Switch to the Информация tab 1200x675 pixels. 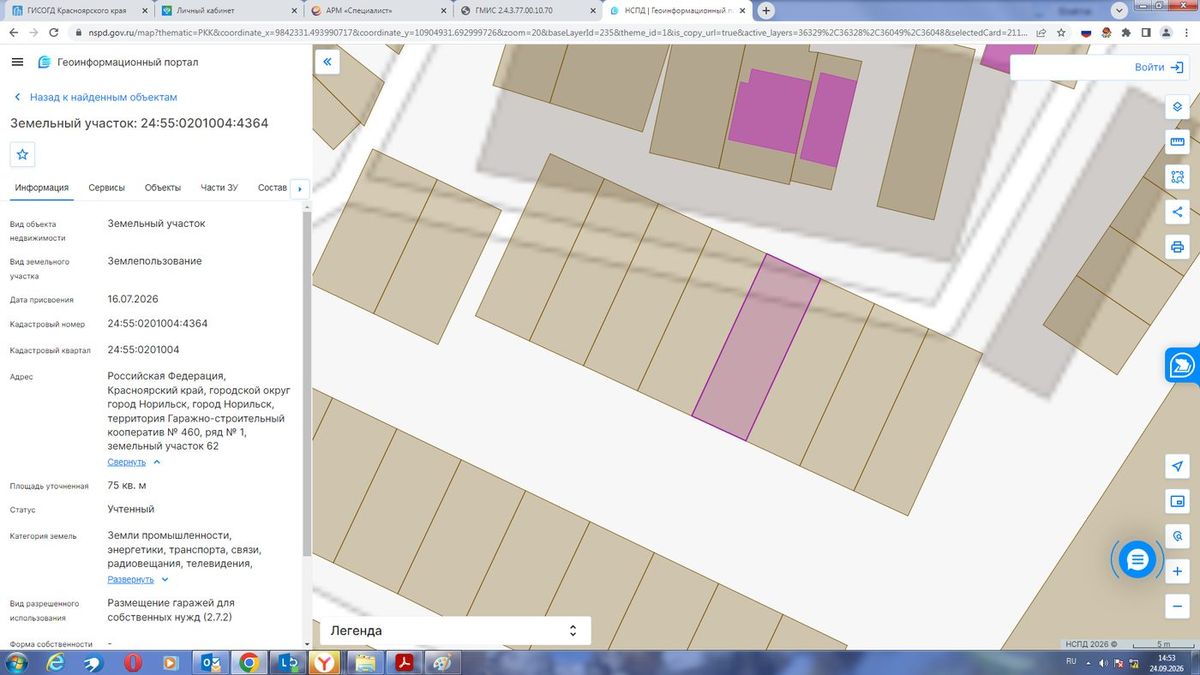tap(42, 188)
